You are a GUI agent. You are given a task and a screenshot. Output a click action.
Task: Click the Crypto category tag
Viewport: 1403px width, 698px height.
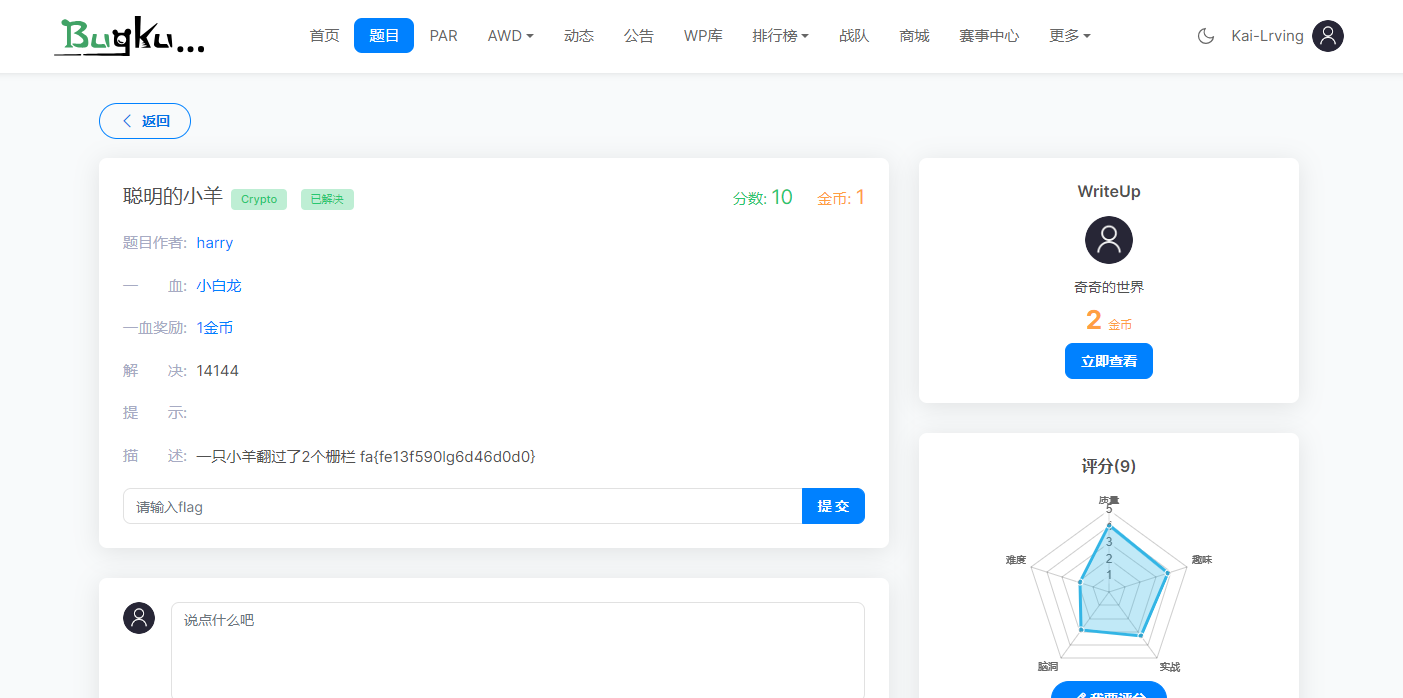point(259,199)
